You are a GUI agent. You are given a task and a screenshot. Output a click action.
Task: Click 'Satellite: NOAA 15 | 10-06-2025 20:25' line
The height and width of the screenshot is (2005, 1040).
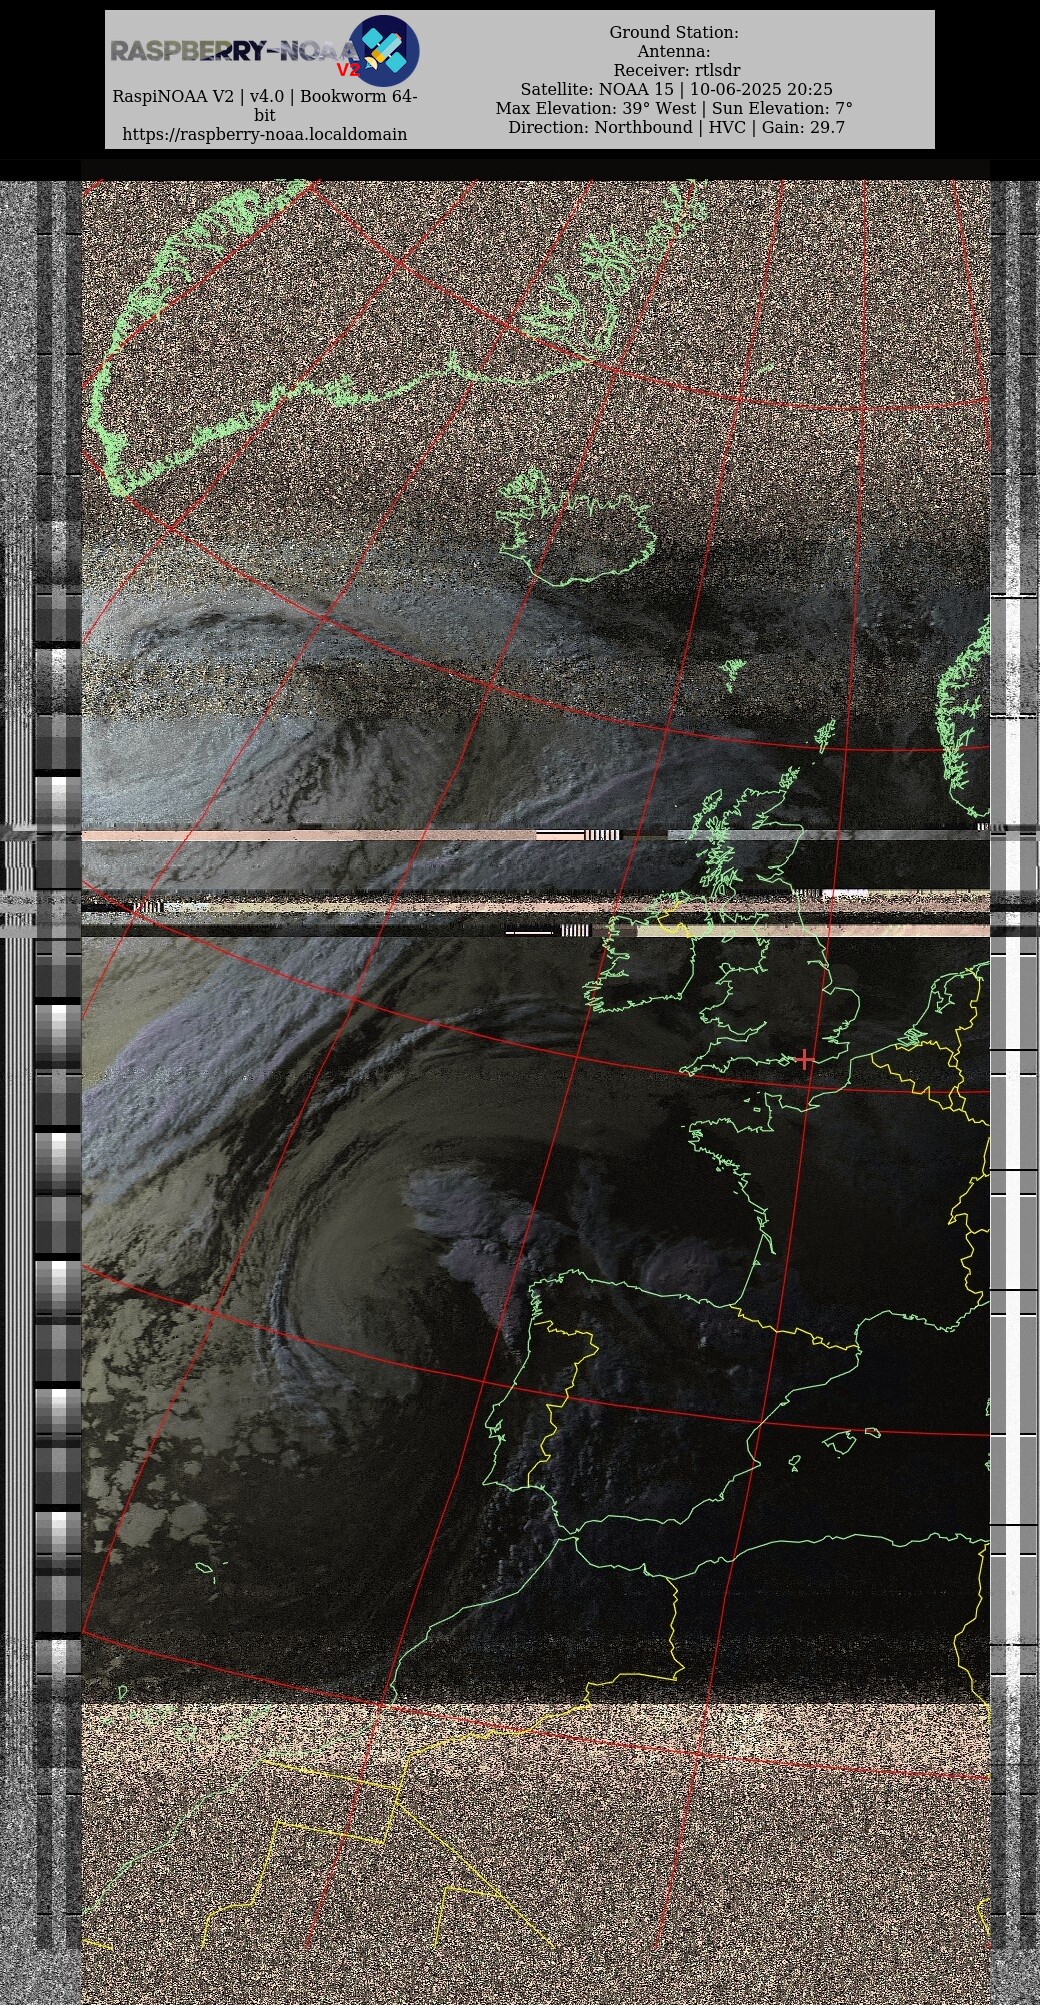[x=676, y=90]
